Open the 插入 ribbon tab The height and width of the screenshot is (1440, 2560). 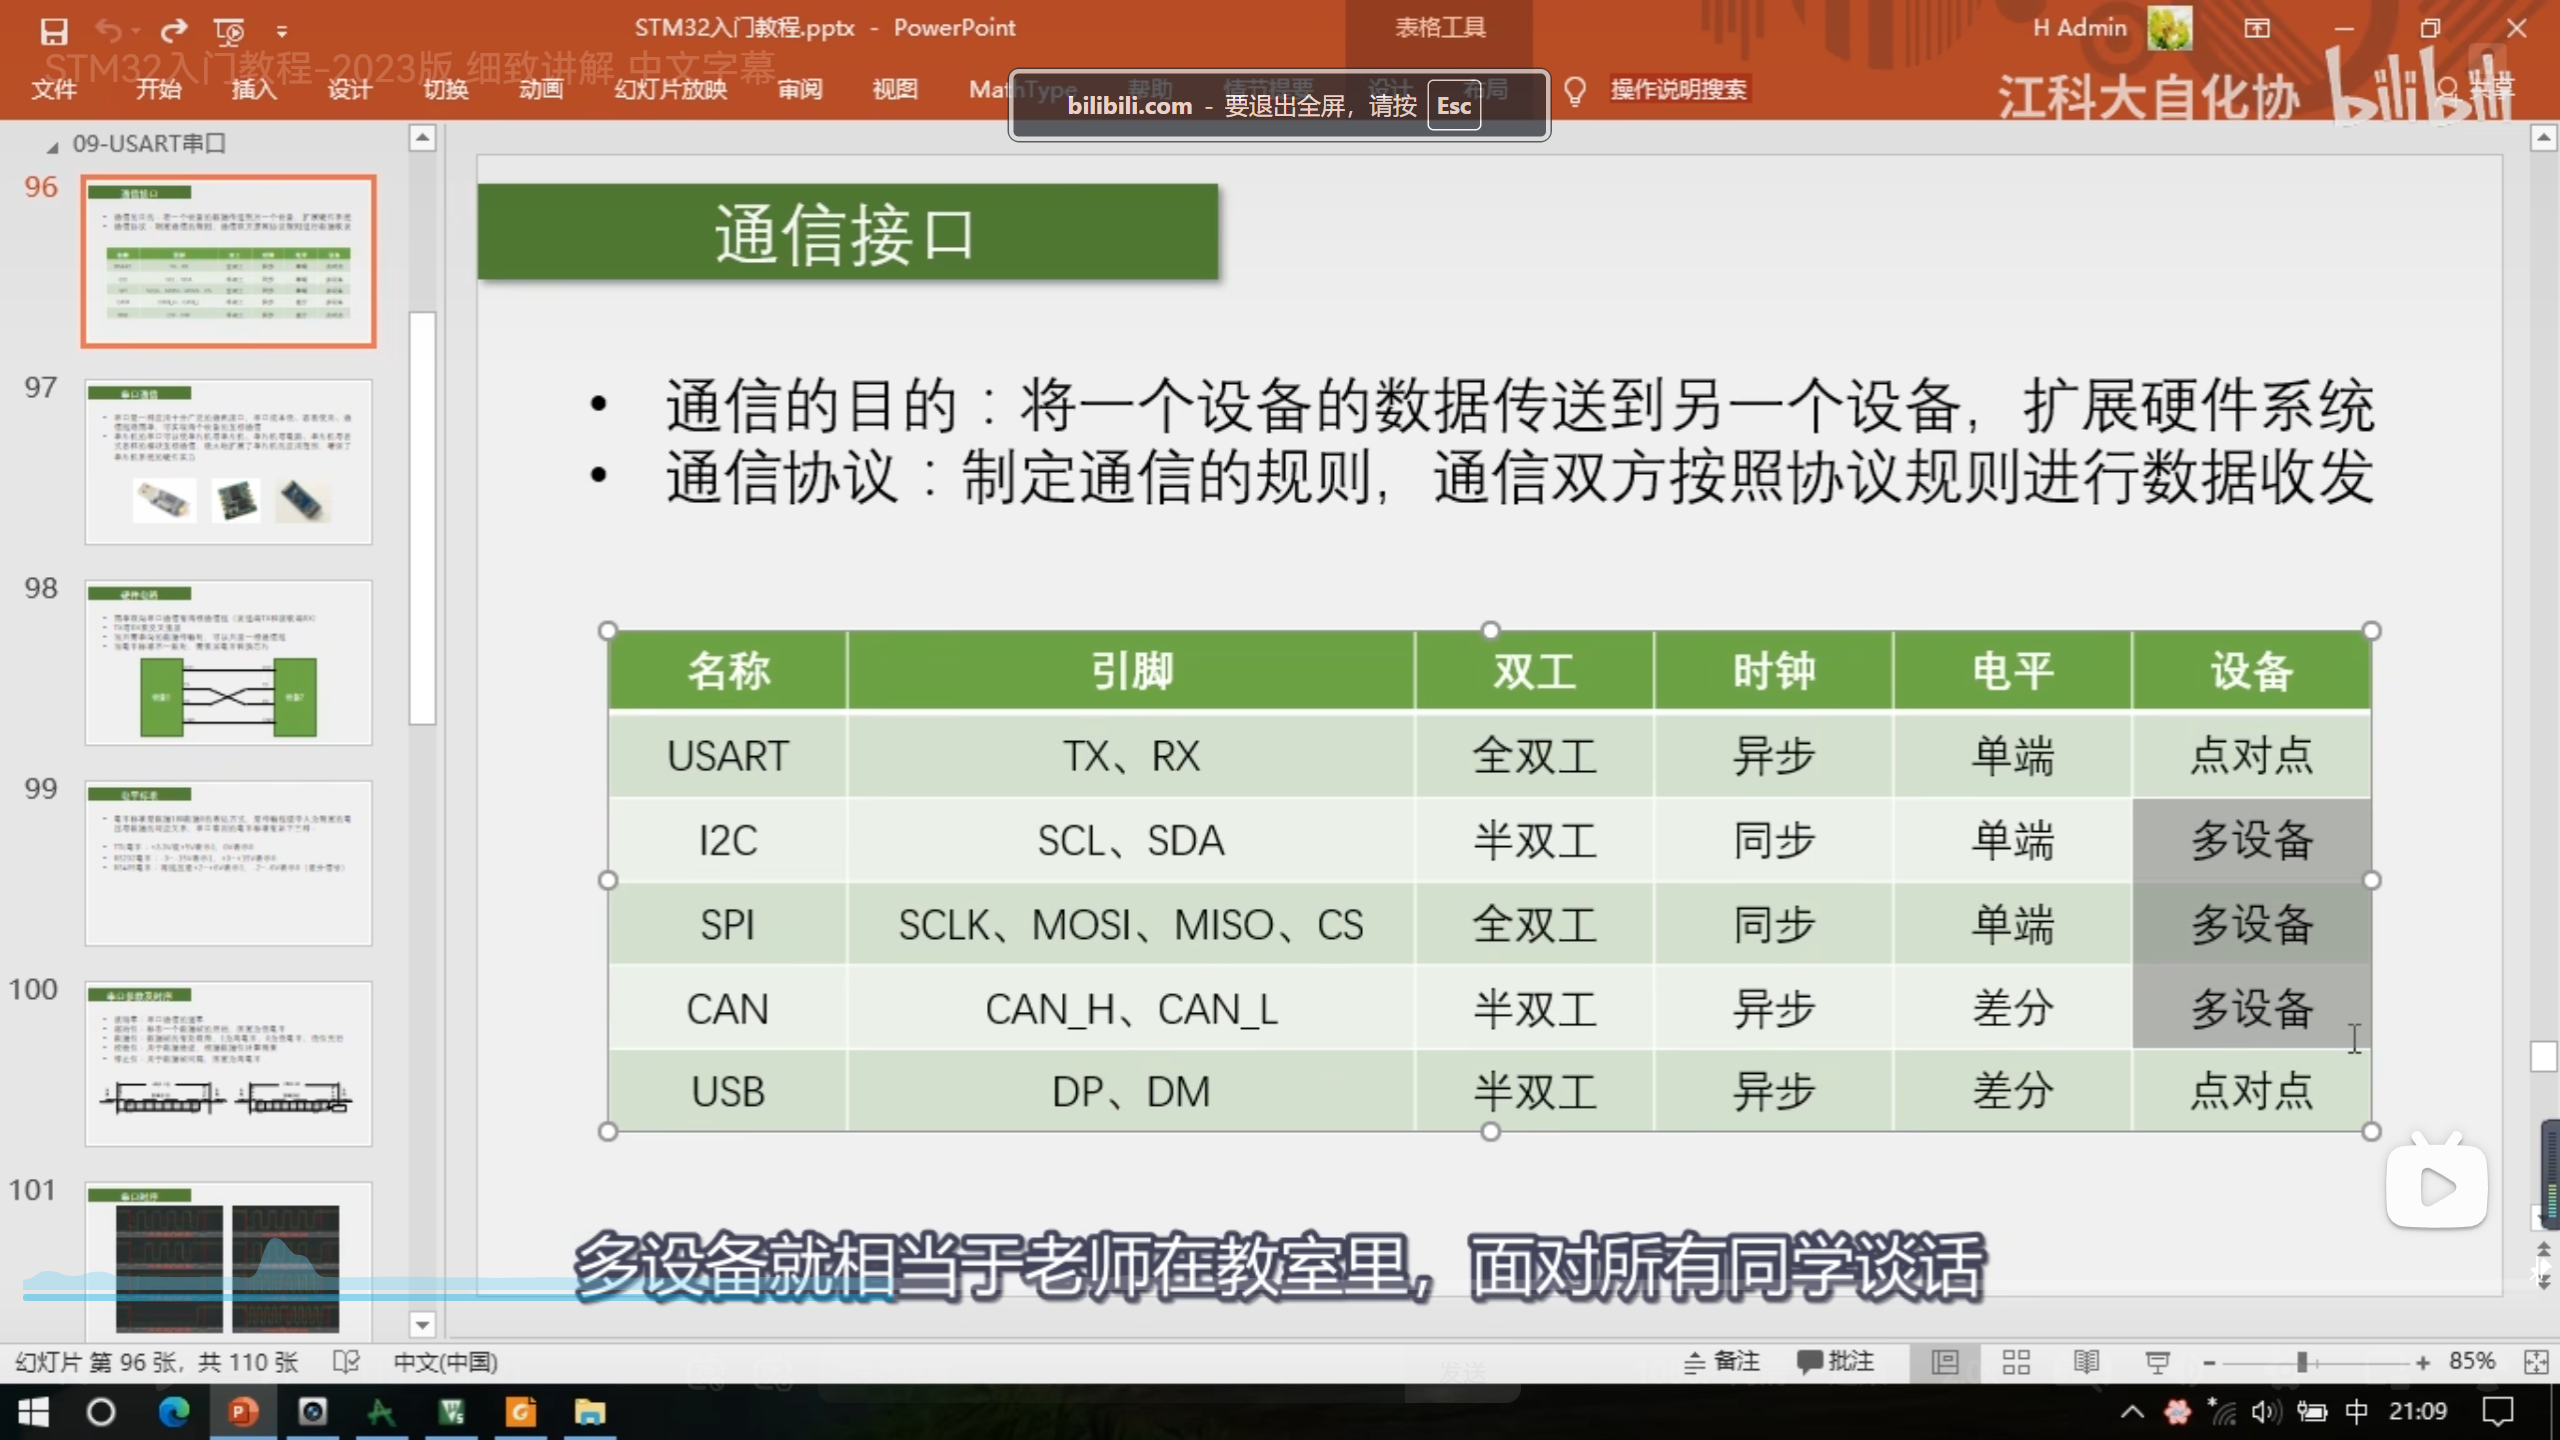point(254,89)
